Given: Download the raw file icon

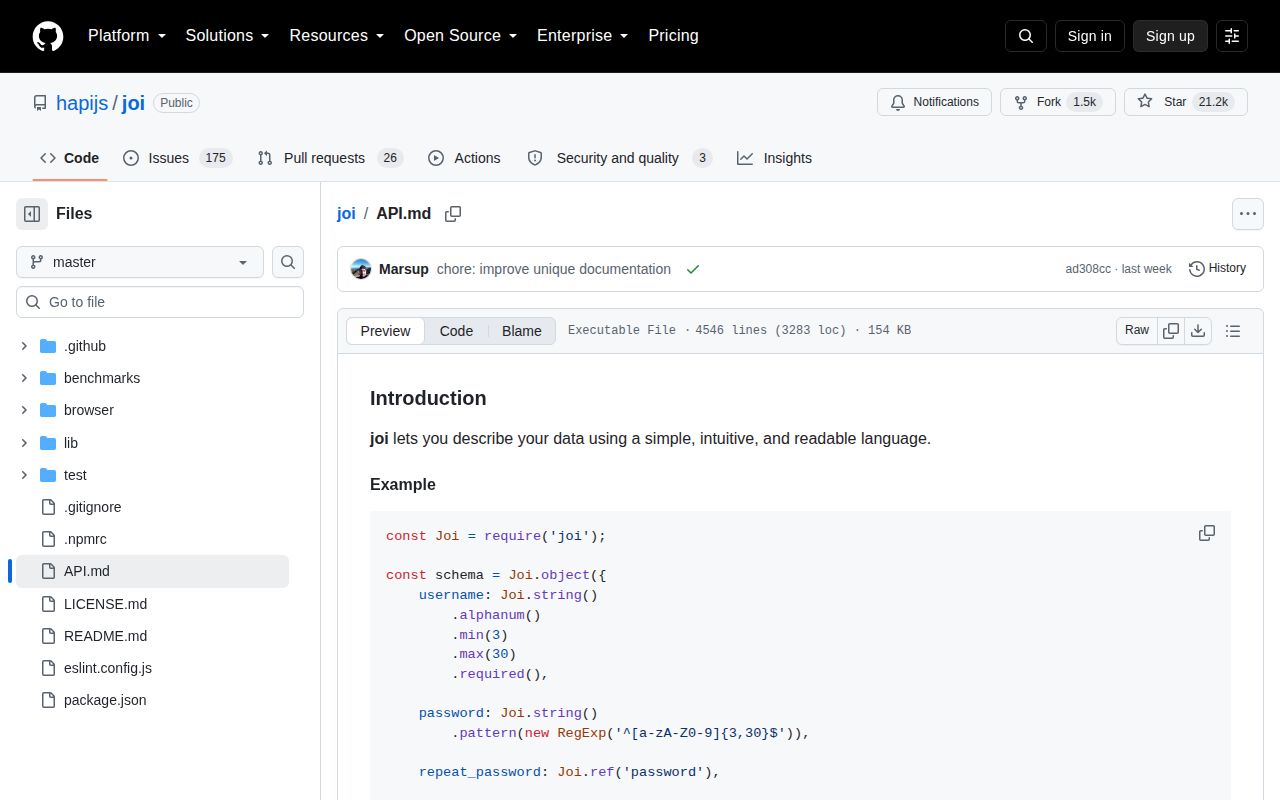Looking at the screenshot, I should [1198, 331].
